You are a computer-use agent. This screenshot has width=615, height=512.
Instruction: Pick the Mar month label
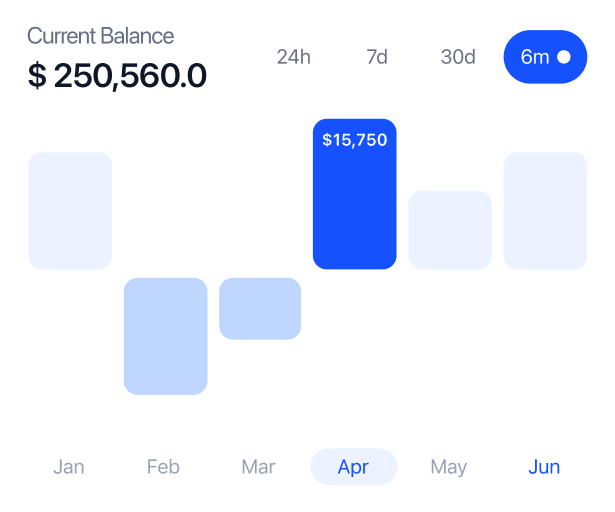(258, 467)
